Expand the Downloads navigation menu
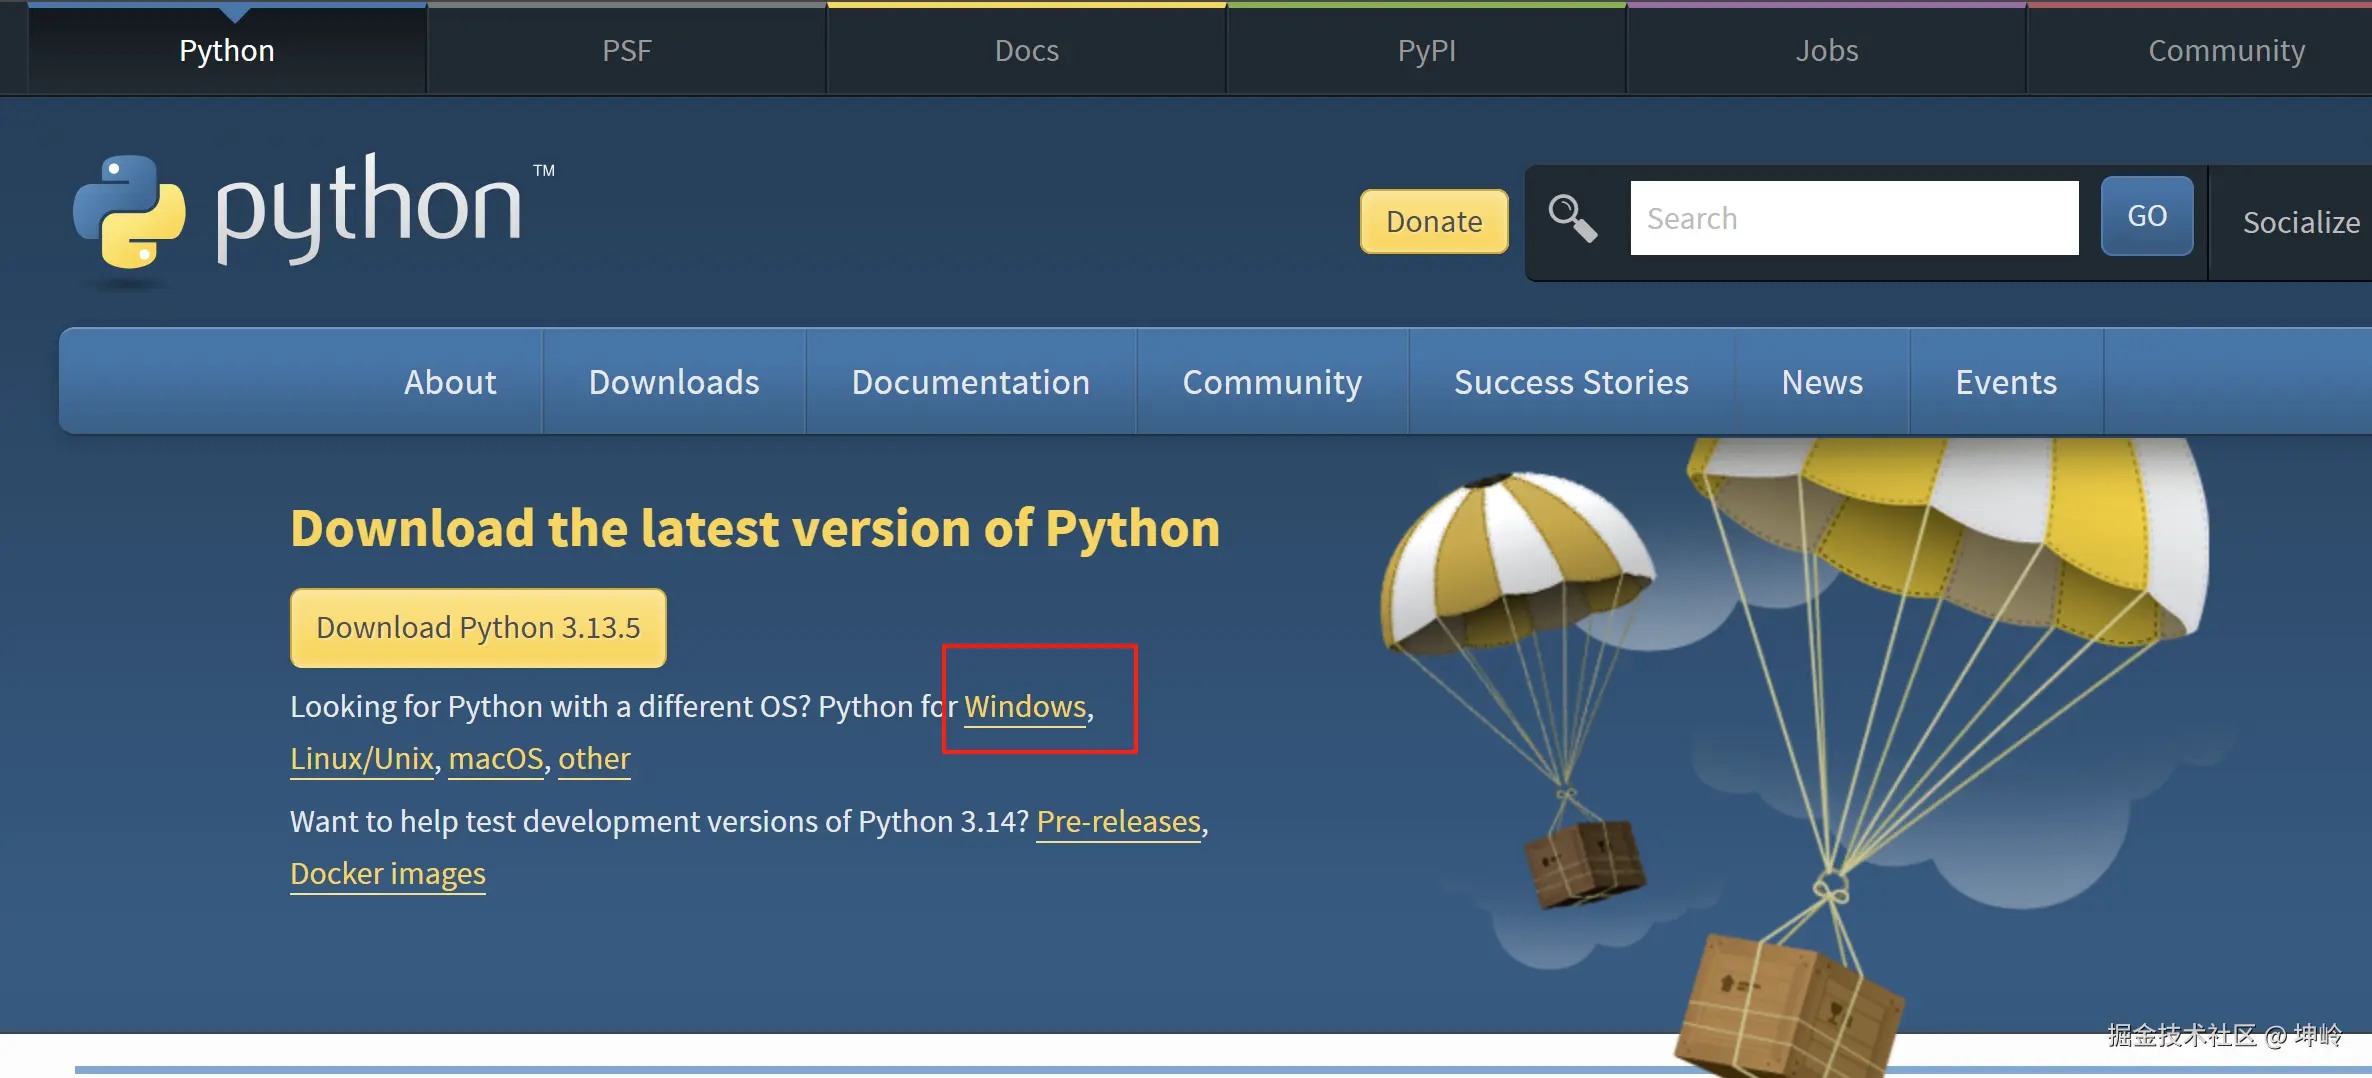The width and height of the screenshot is (2372, 1078). point(674,382)
